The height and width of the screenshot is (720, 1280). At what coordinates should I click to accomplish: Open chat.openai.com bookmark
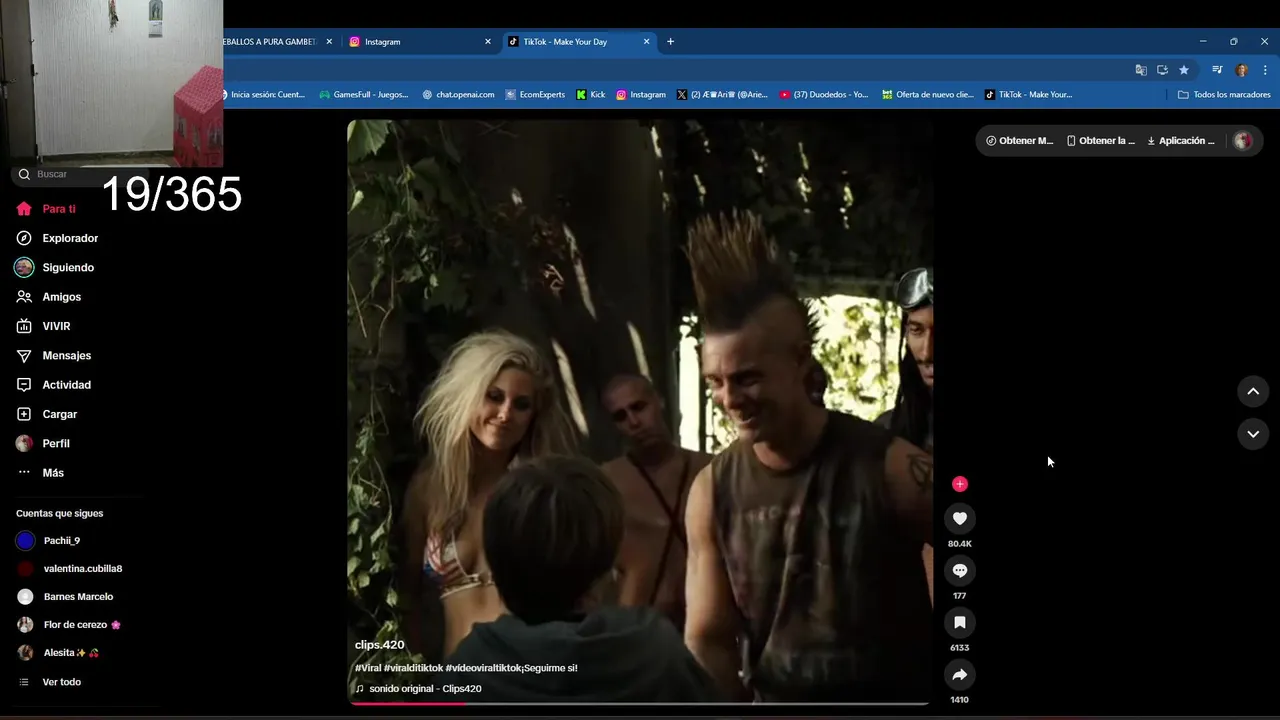(x=458, y=95)
